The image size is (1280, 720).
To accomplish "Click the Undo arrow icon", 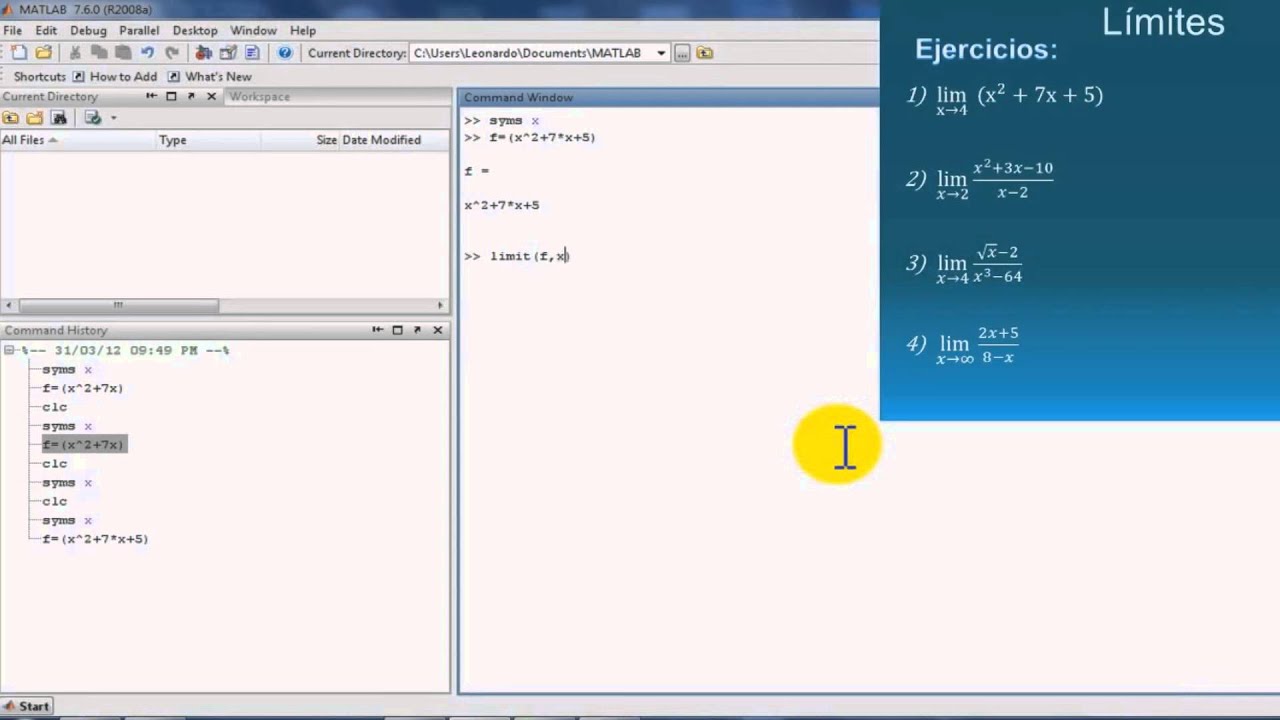I will (x=148, y=53).
